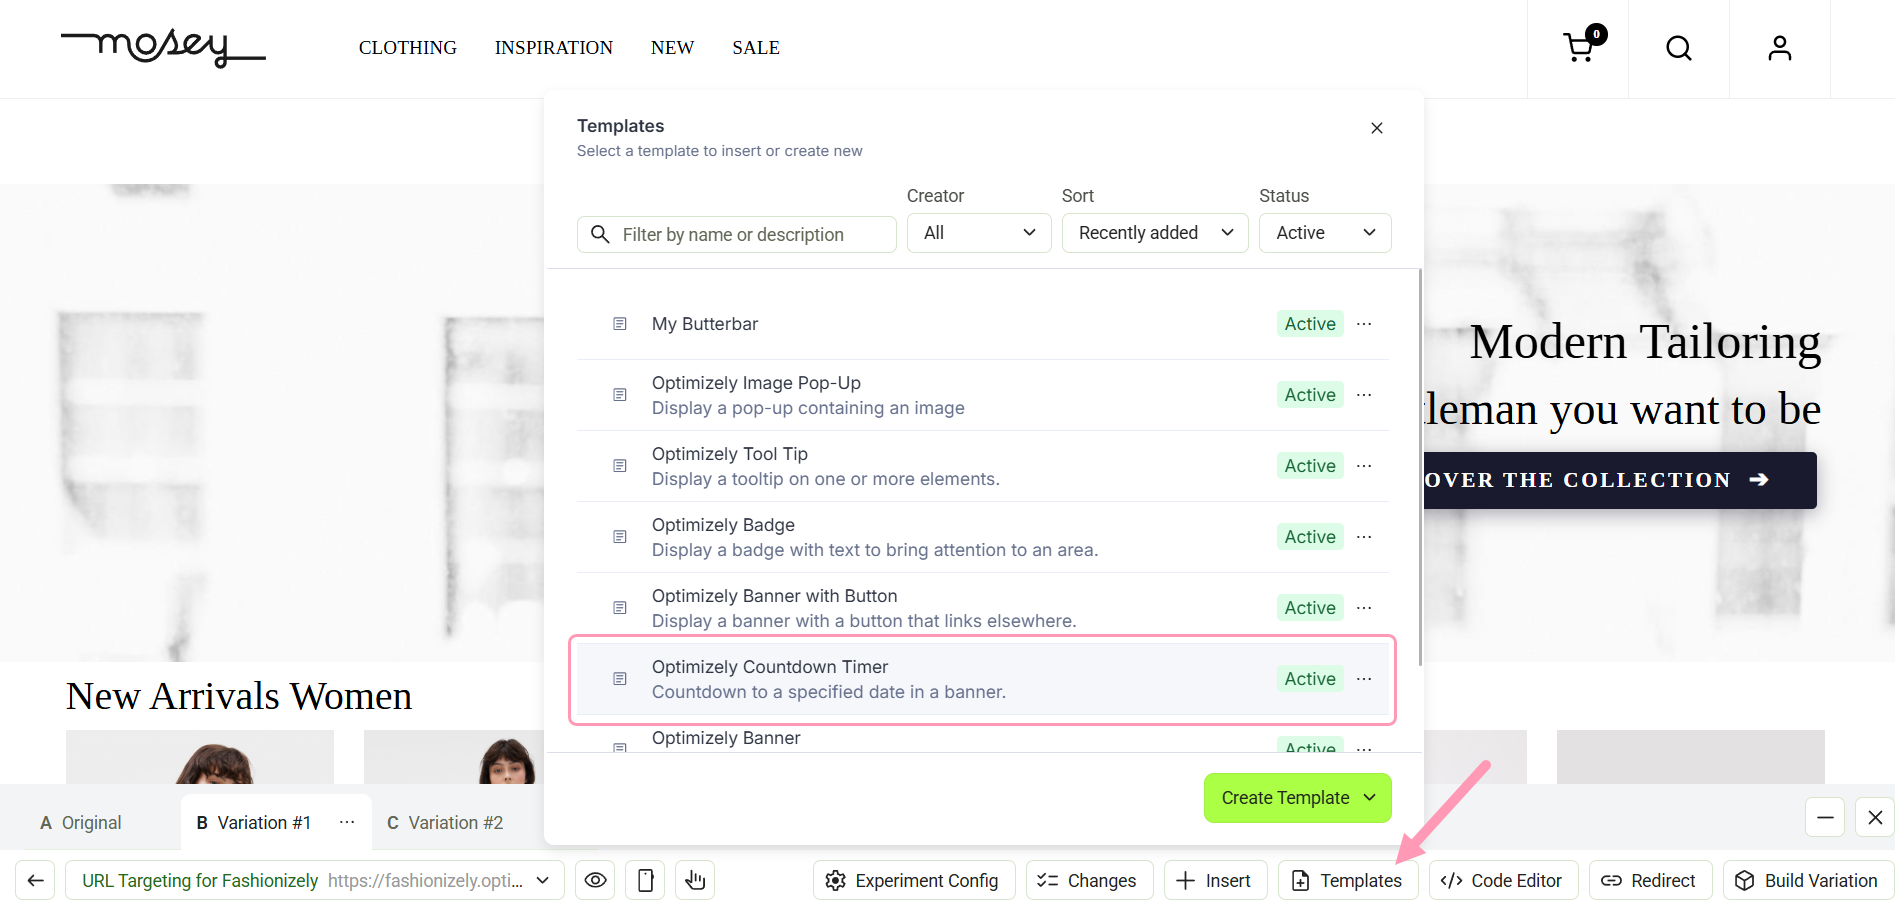The image size is (1895, 907).
Task: Click the Discover the Collection button
Action: (x=1620, y=480)
